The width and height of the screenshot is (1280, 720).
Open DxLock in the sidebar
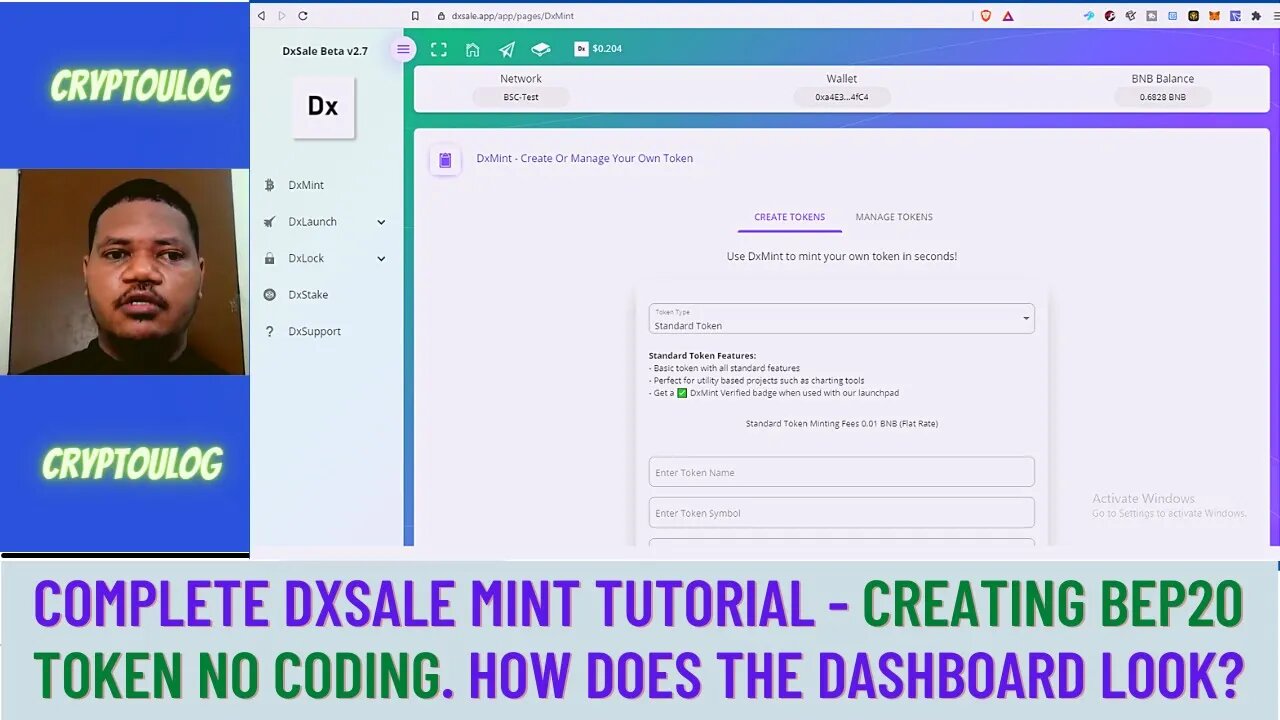click(x=306, y=258)
